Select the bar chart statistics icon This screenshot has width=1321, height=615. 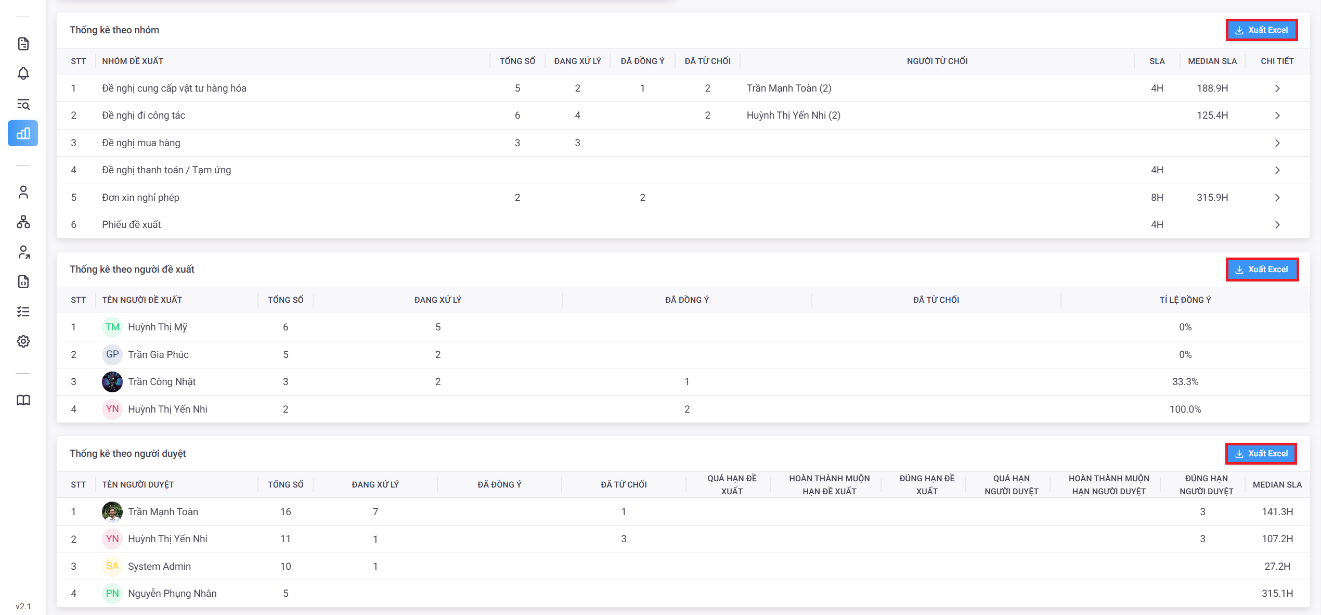point(23,133)
